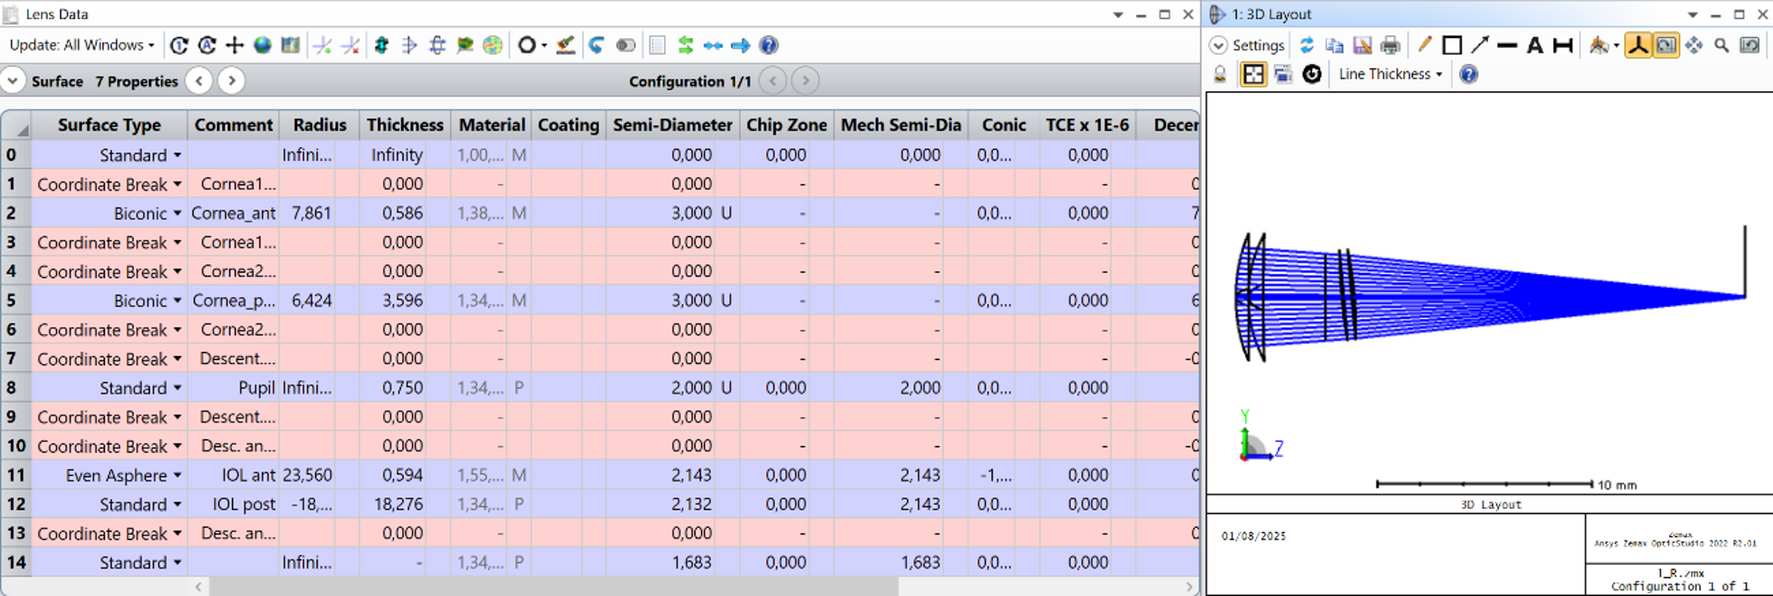
Task: Open the Update: All Windows dropdown
Action: 82,45
